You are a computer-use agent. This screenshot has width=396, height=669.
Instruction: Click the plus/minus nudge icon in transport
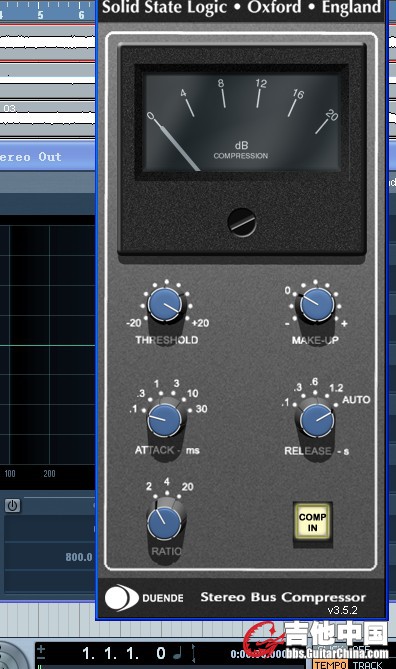click(x=41, y=653)
